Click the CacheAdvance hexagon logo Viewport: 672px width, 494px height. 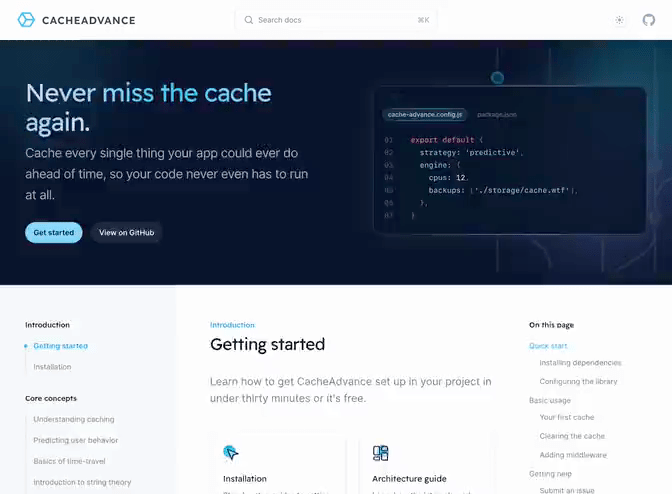27,20
